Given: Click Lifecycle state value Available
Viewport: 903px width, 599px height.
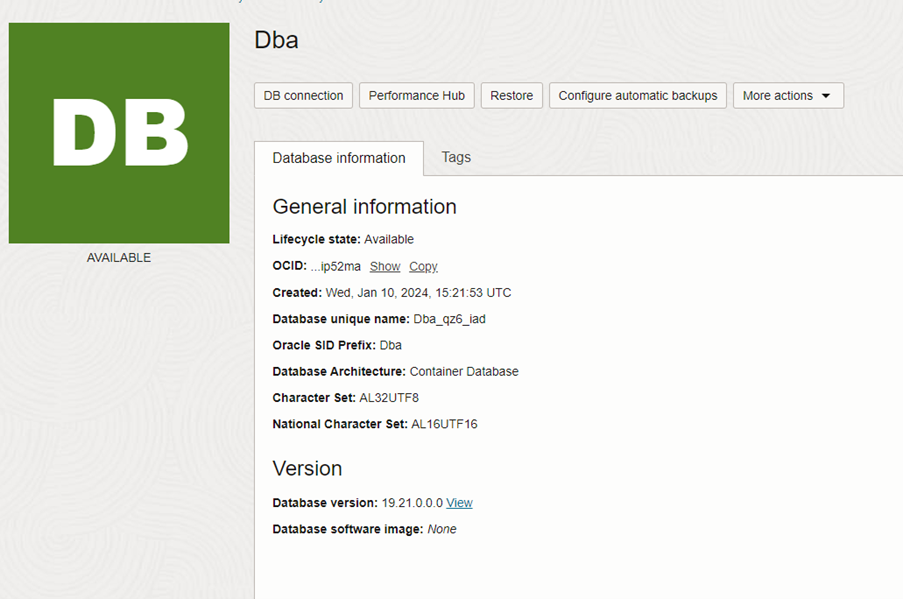Looking at the screenshot, I should (389, 239).
